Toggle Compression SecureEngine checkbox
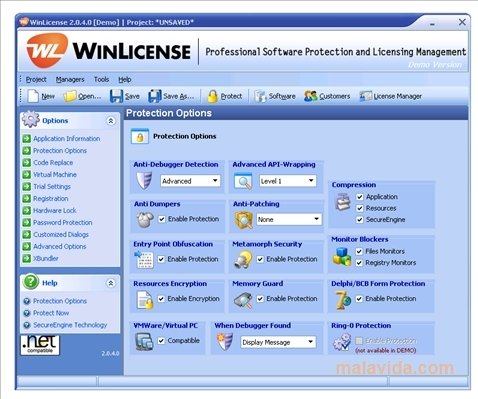 tap(360, 220)
